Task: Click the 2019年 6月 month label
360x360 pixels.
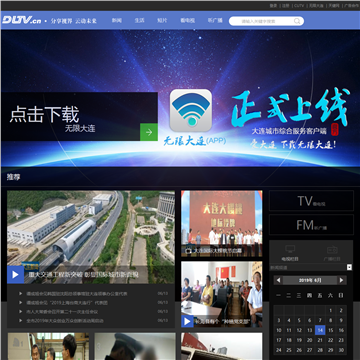Action: (x=310, y=280)
